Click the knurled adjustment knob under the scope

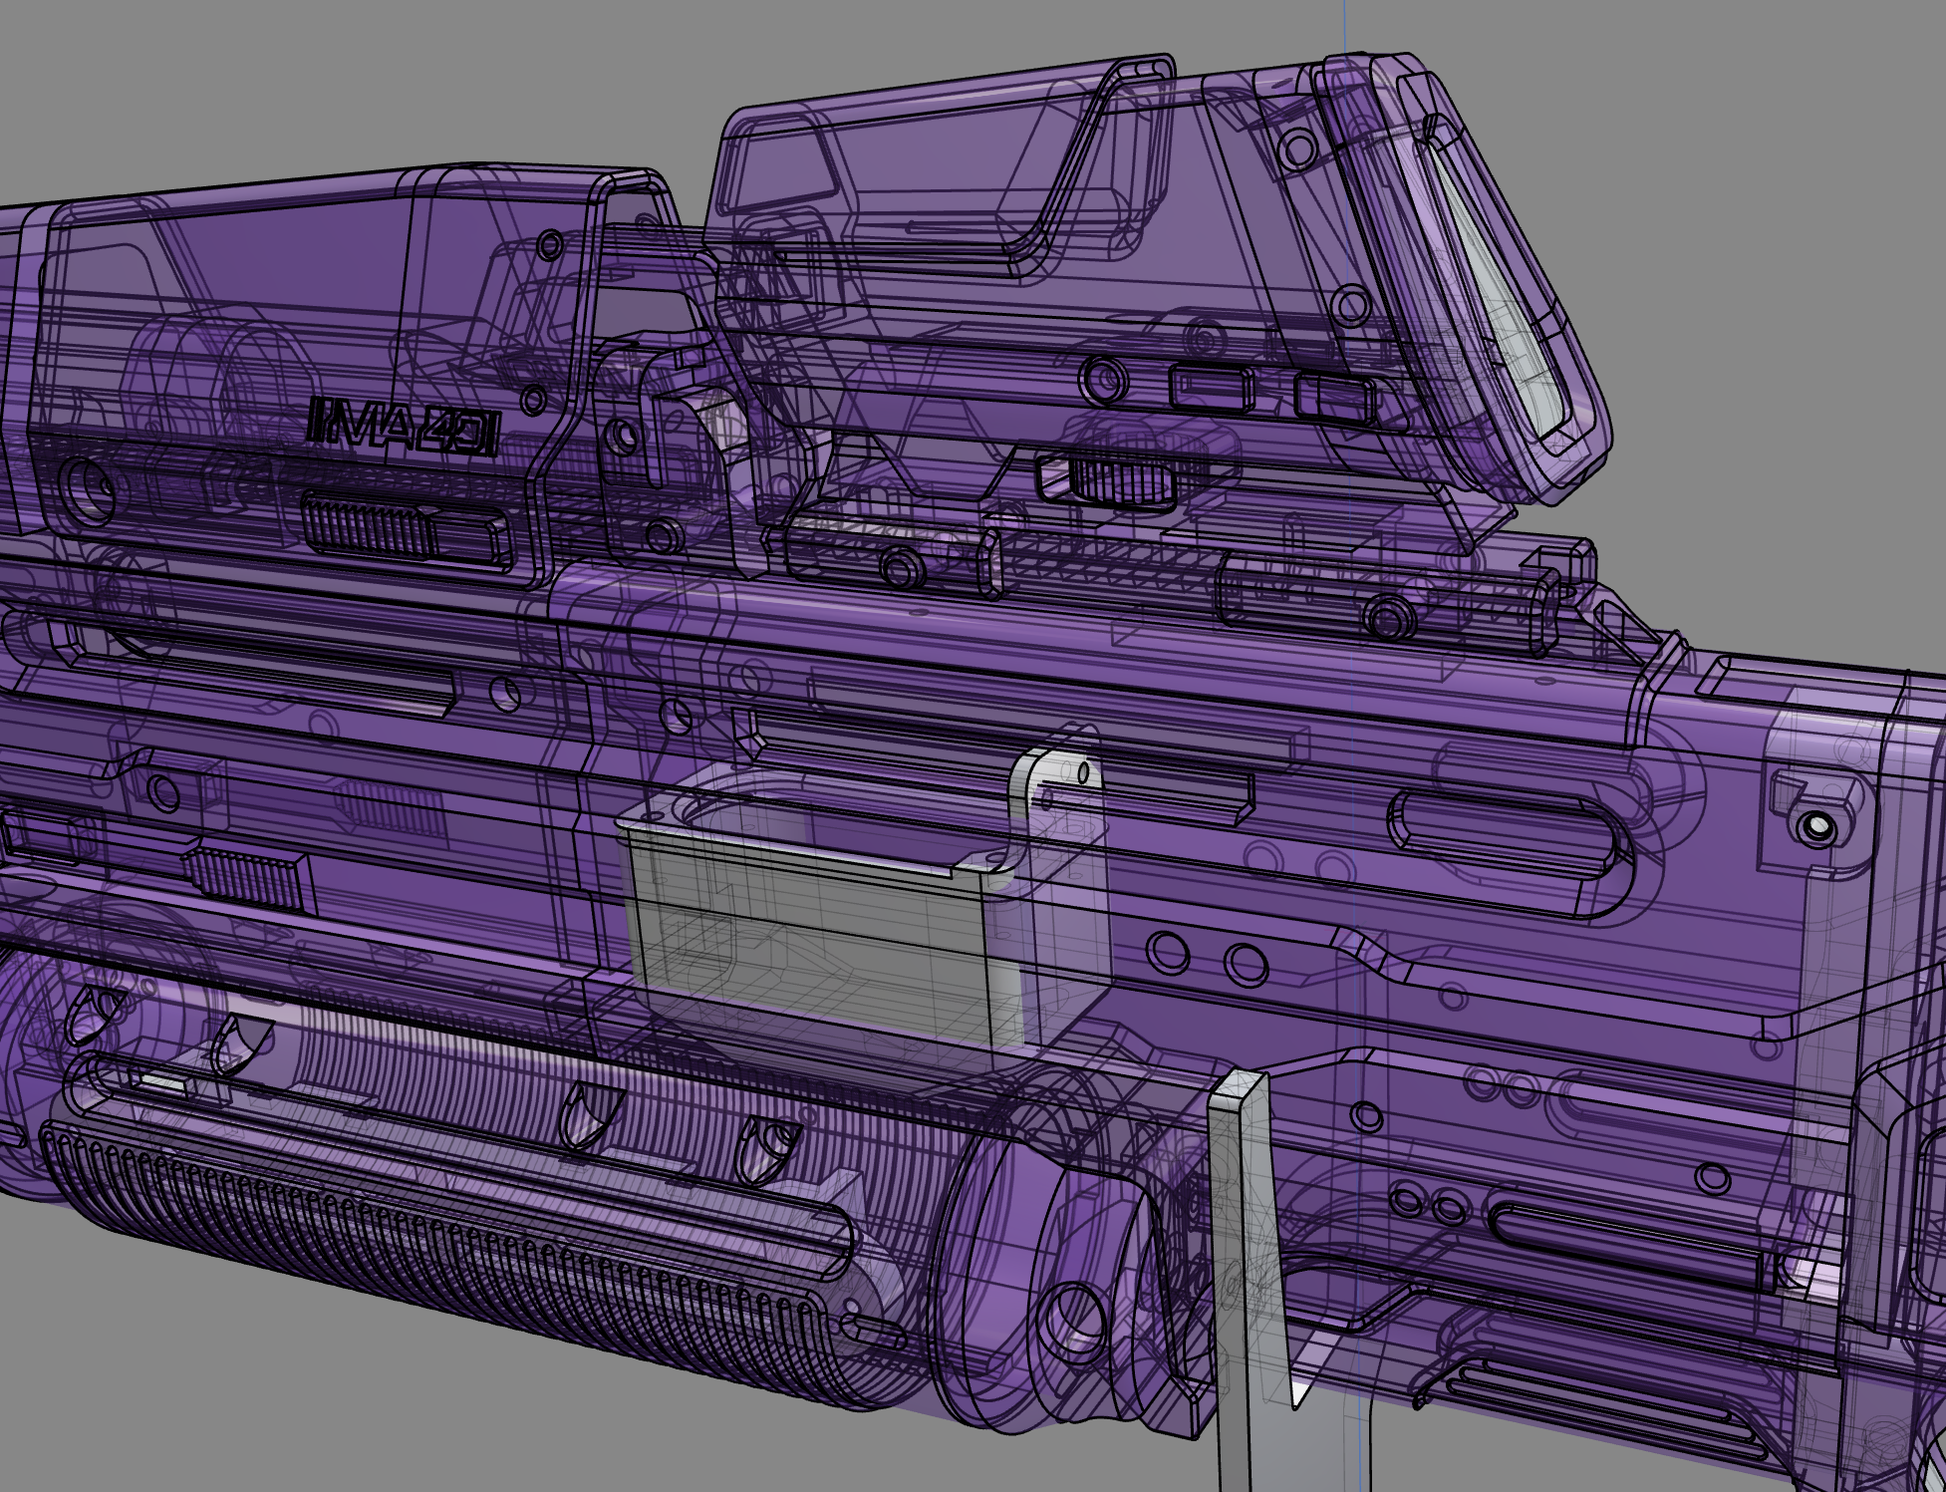(1120, 481)
